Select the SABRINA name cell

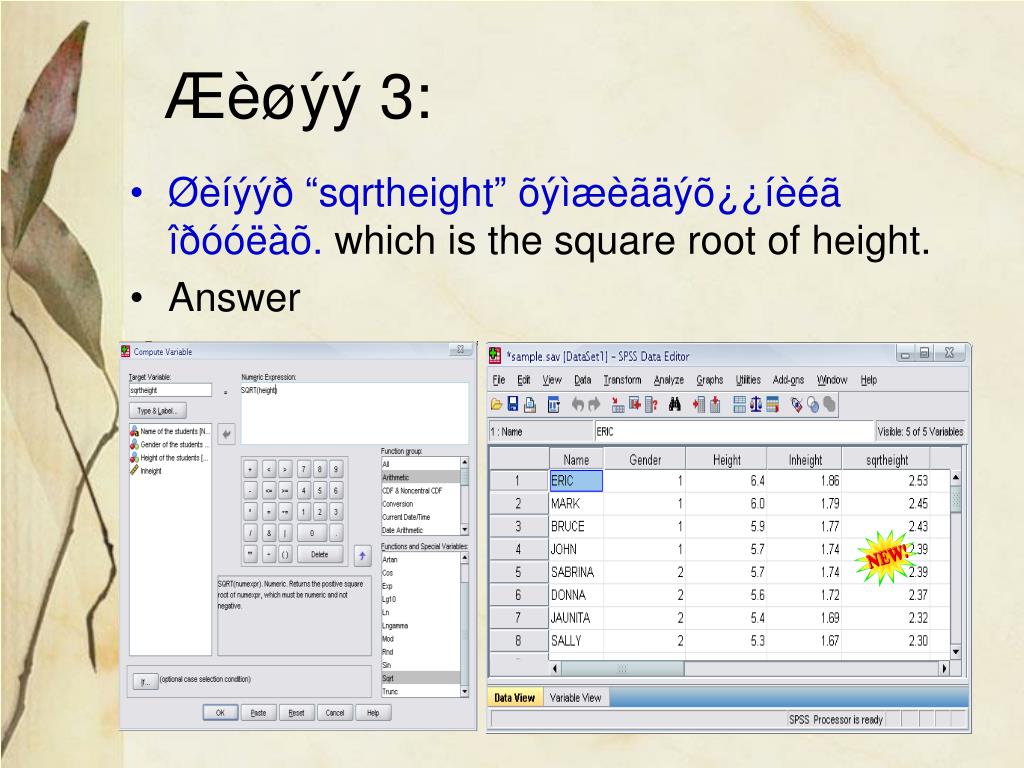click(x=575, y=572)
